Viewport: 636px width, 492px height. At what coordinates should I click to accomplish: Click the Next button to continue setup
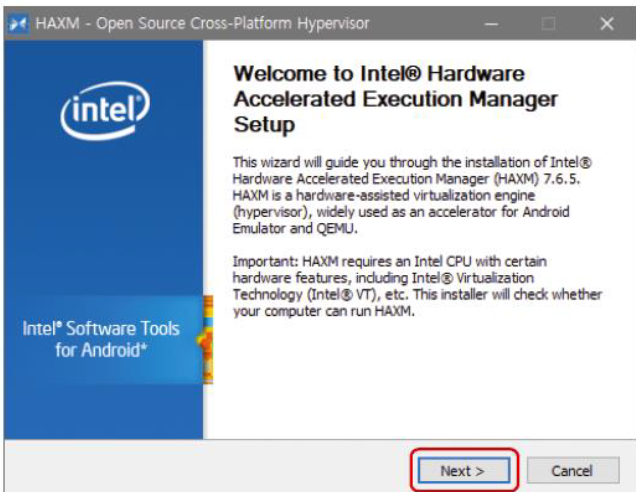coord(464,471)
